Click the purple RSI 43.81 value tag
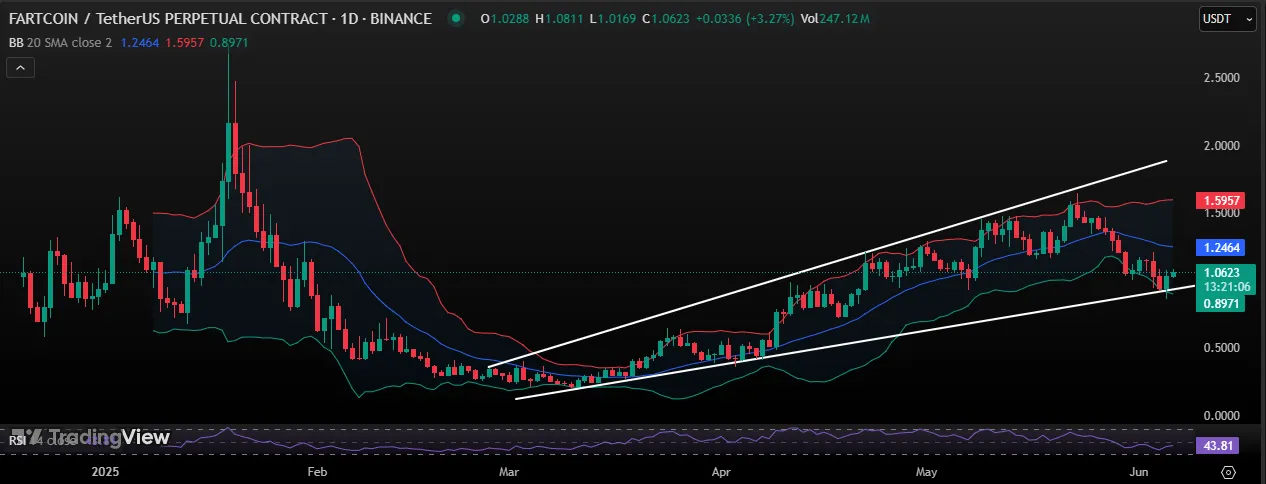 [x=1219, y=445]
